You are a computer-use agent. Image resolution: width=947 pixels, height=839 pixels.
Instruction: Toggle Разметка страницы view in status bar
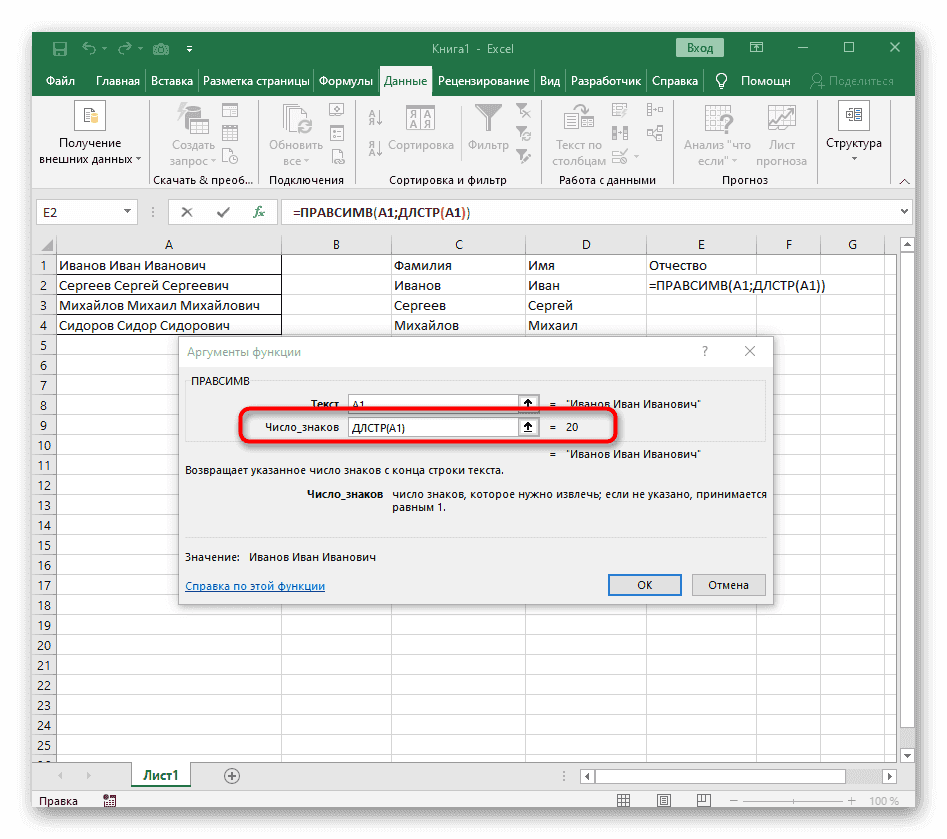coord(664,800)
